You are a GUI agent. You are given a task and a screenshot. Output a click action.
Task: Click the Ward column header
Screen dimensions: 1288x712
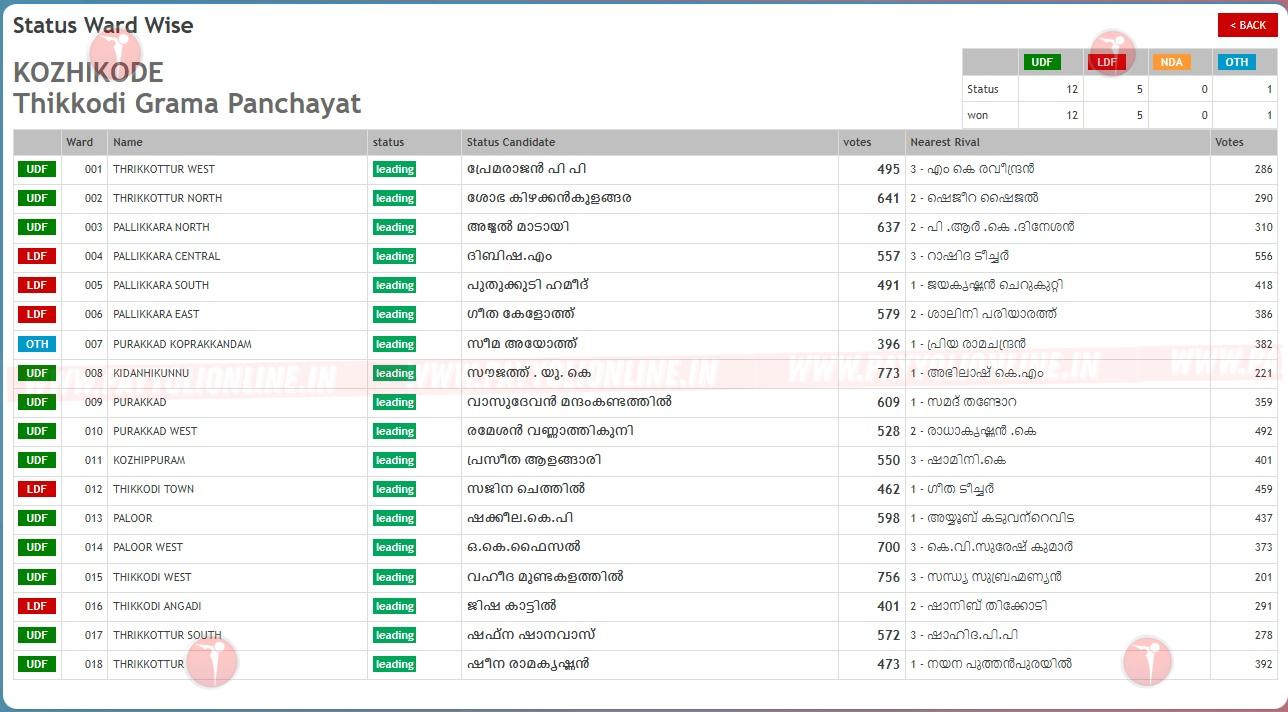click(80, 142)
